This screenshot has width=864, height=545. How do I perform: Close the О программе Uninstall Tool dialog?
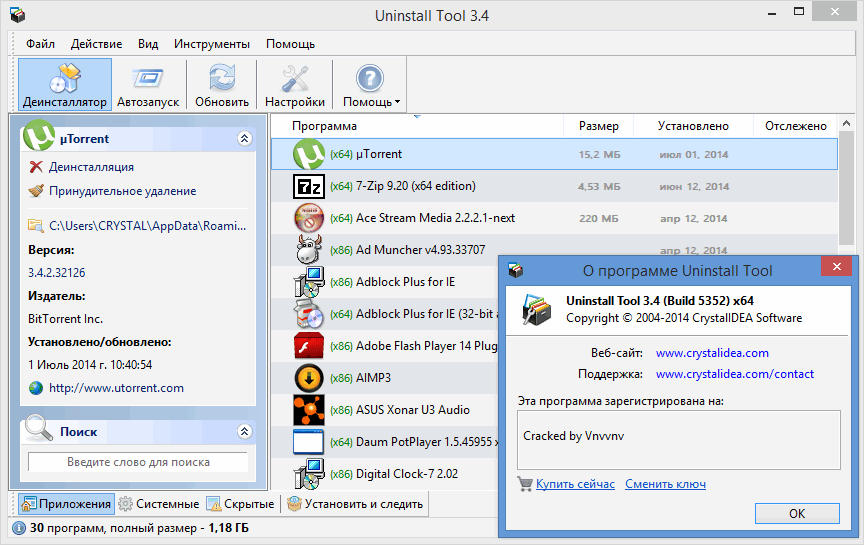click(836, 267)
